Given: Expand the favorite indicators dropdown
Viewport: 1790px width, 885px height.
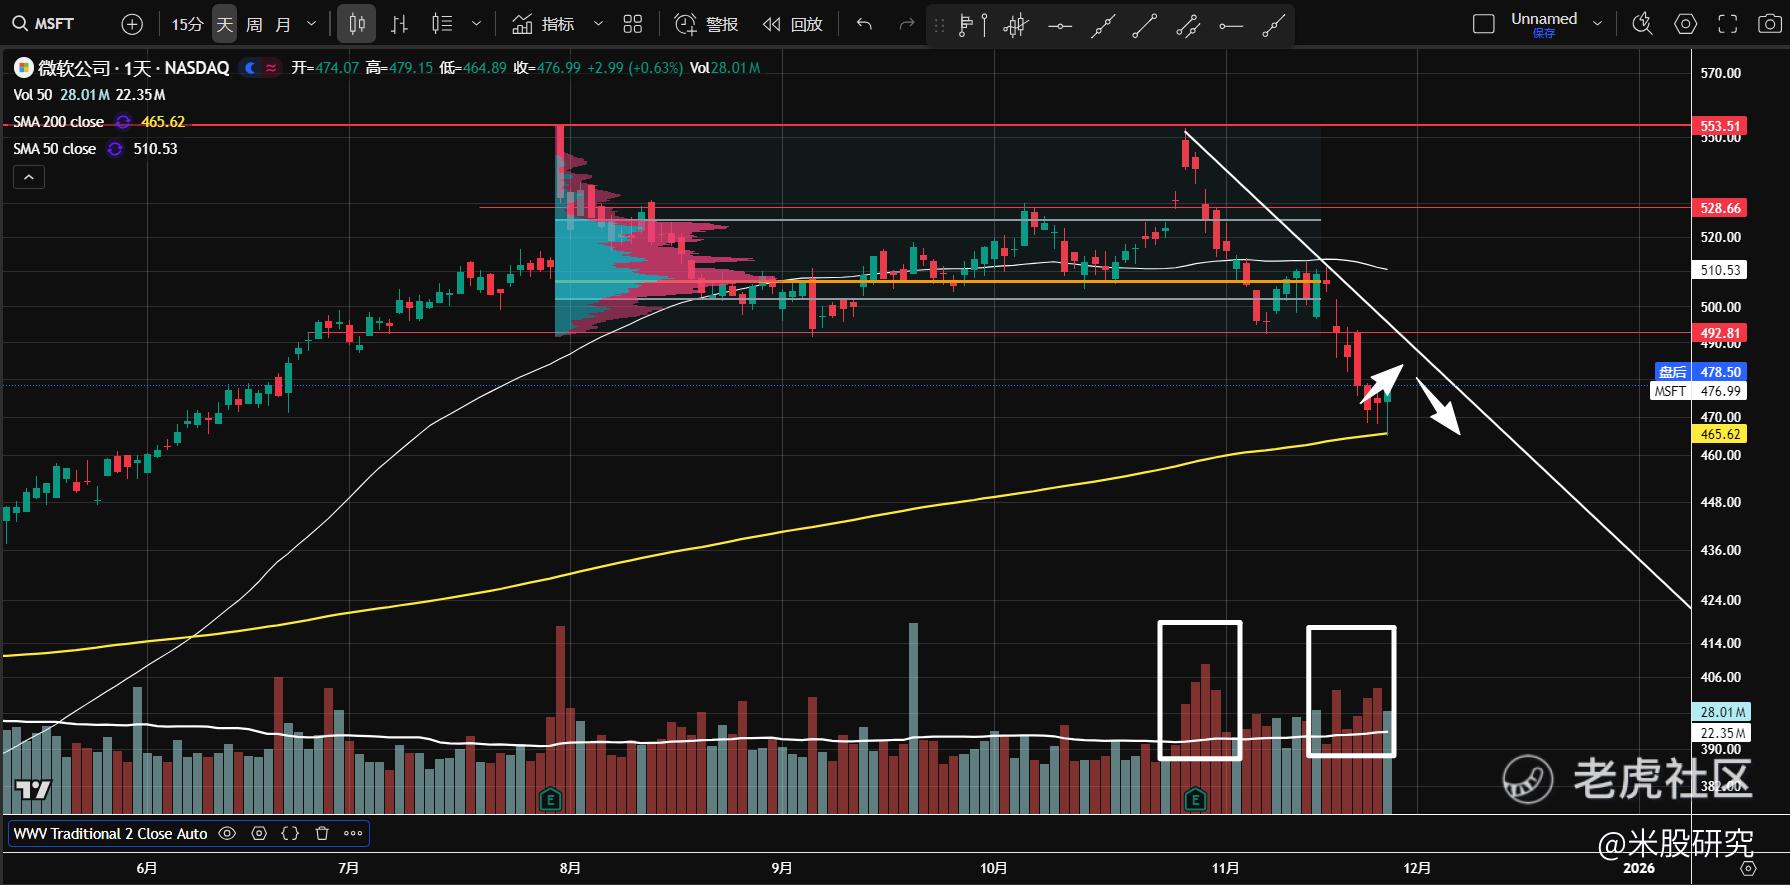Looking at the screenshot, I should click(x=598, y=24).
